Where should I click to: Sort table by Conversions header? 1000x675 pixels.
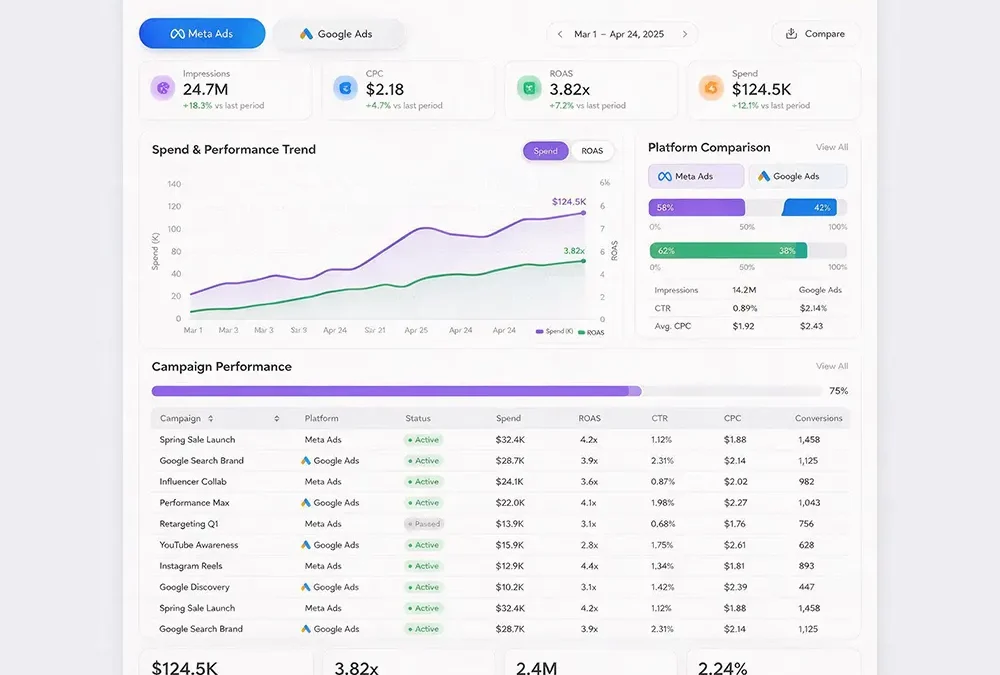coord(818,419)
